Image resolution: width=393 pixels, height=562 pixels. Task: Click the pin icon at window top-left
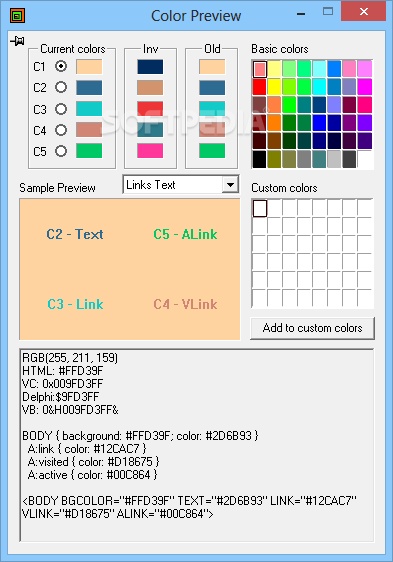click(x=17, y=41)
